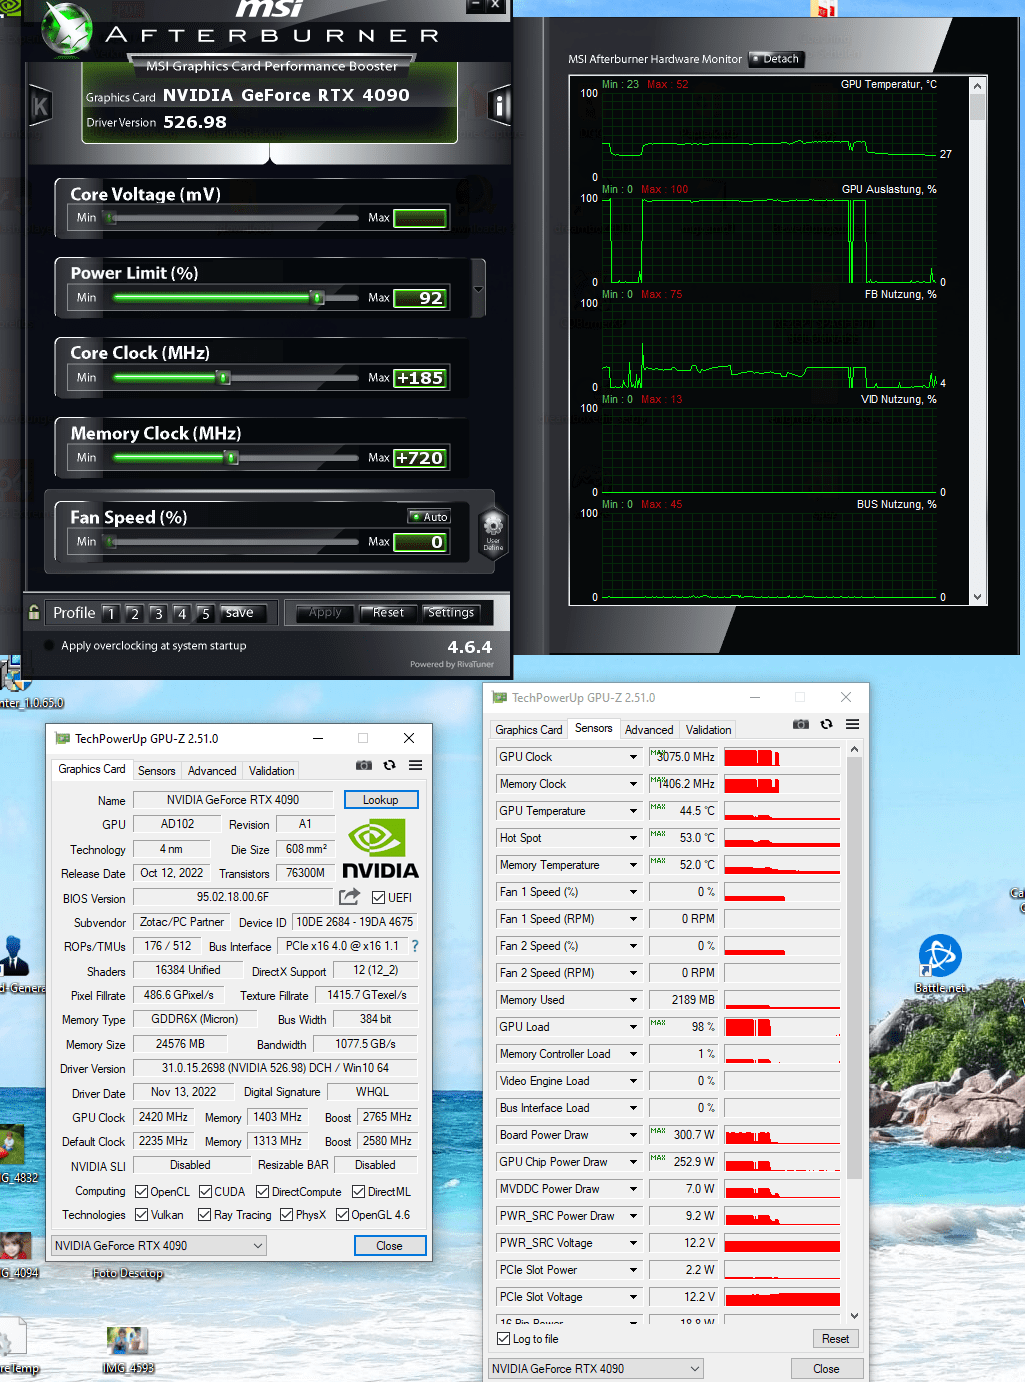Click the Power Limit slider handle

pos(317,297)
